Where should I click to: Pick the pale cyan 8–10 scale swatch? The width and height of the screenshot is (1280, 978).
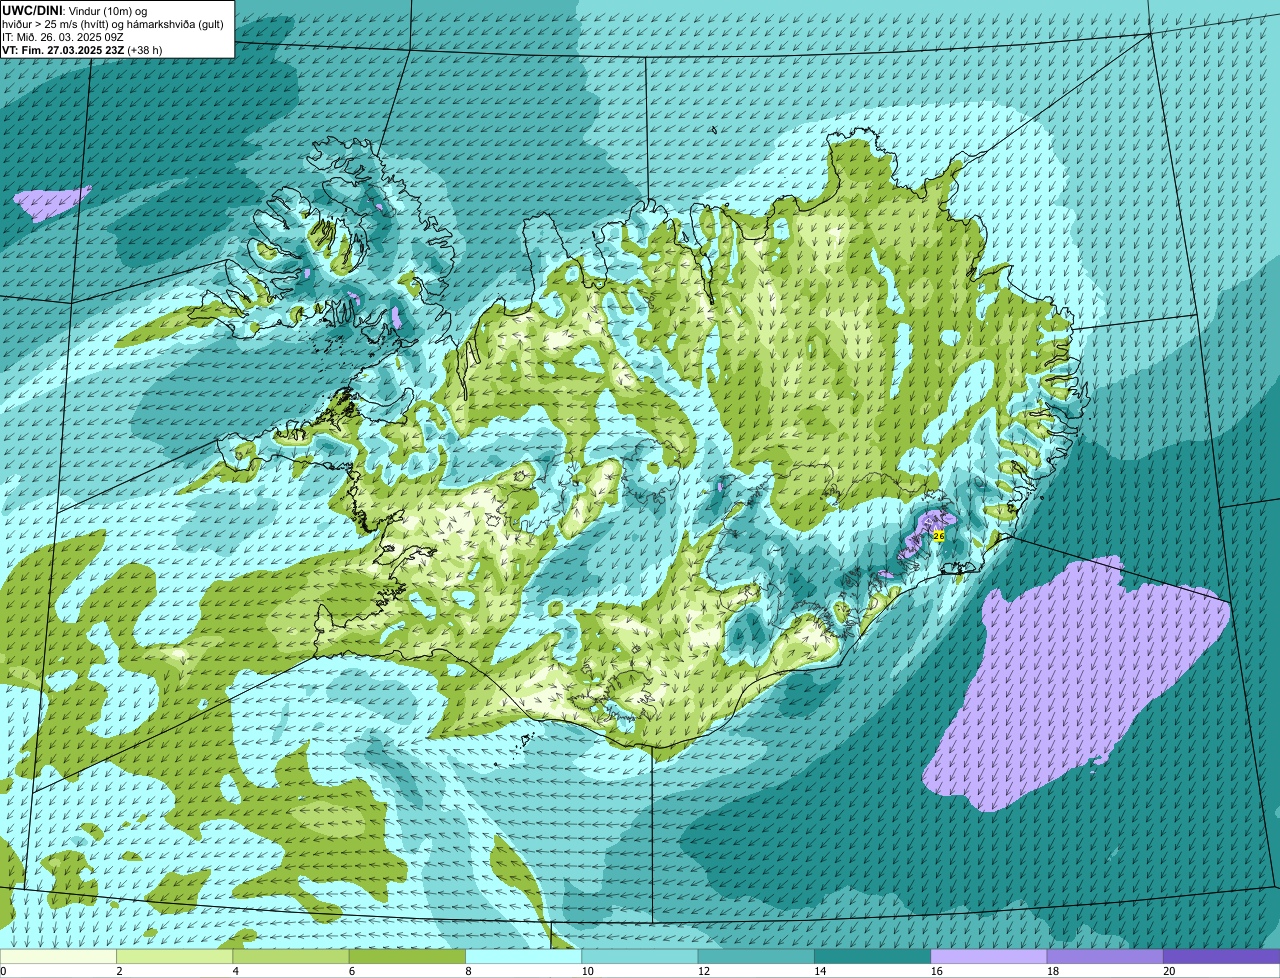click(523, 956)
